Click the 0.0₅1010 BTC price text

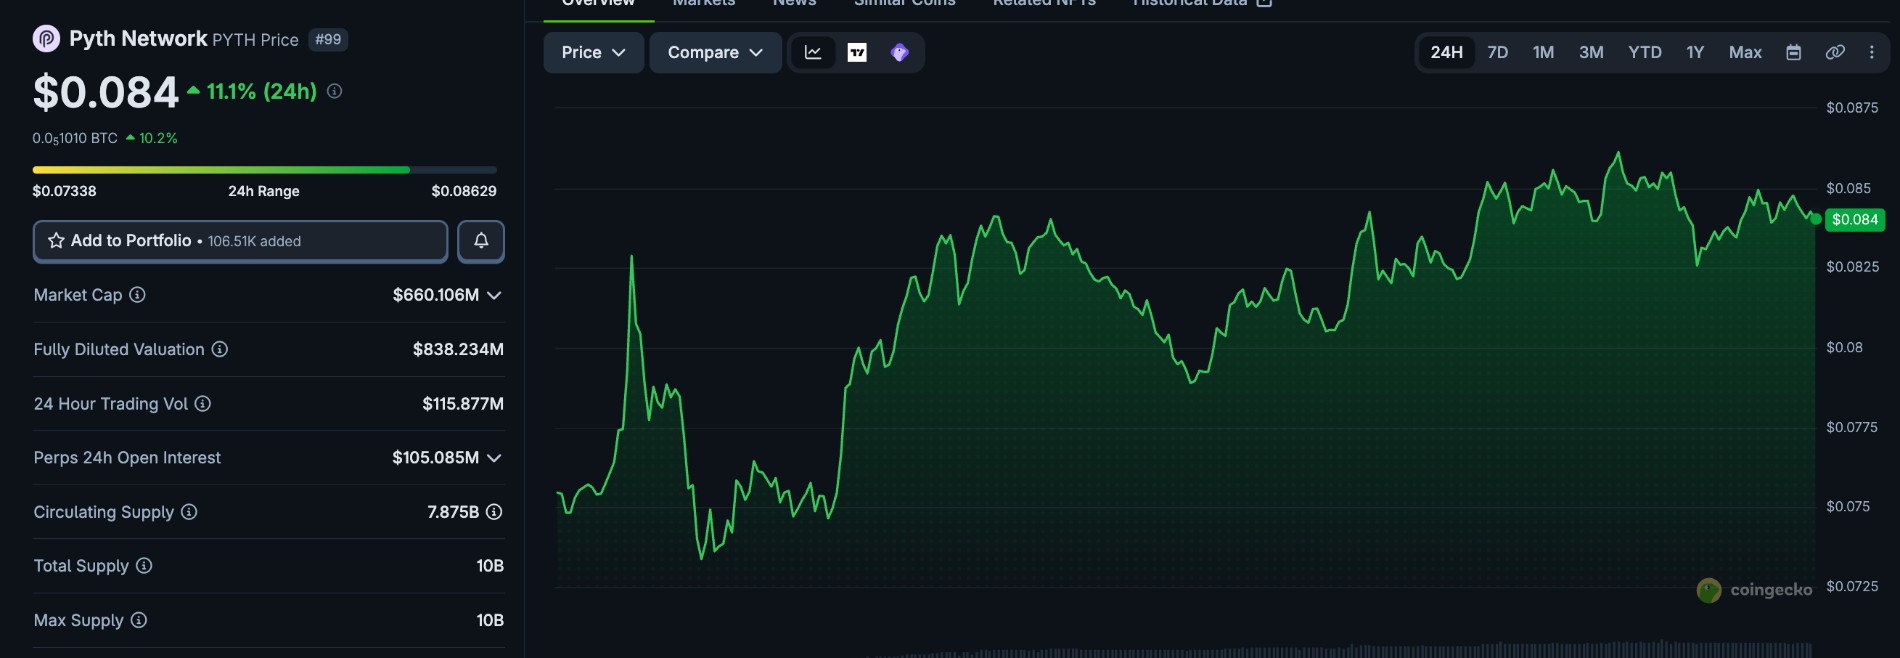point(75,138)
